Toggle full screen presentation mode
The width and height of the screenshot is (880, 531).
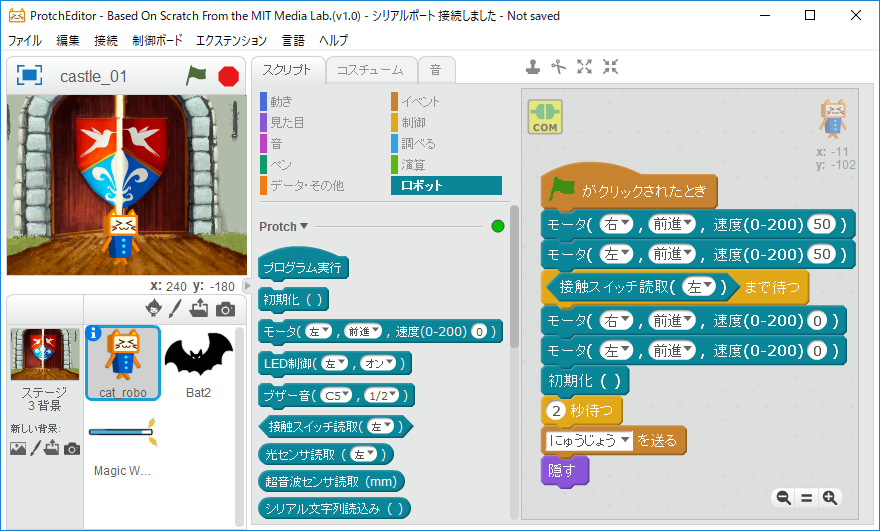29,75
